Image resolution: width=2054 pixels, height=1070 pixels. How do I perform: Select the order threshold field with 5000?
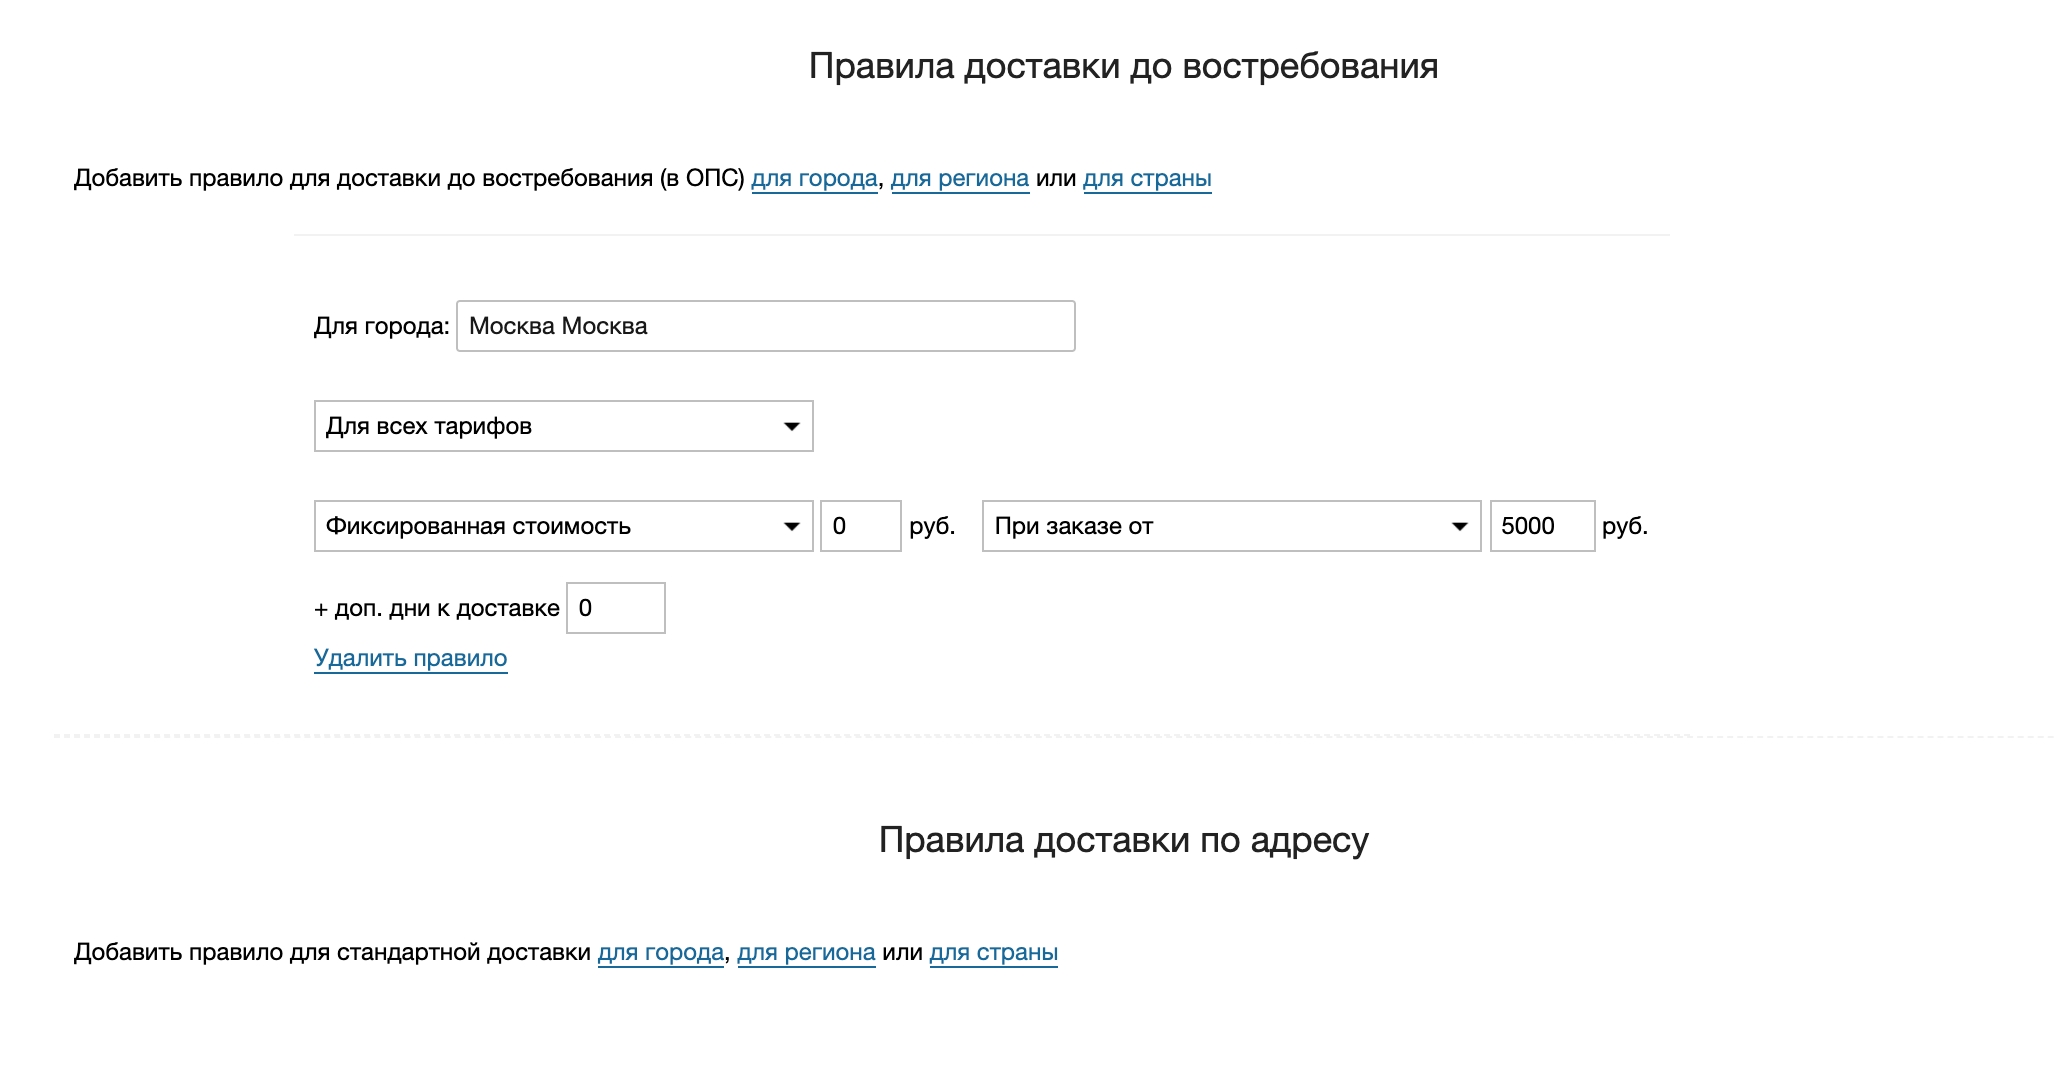[x=1541, y=527]
